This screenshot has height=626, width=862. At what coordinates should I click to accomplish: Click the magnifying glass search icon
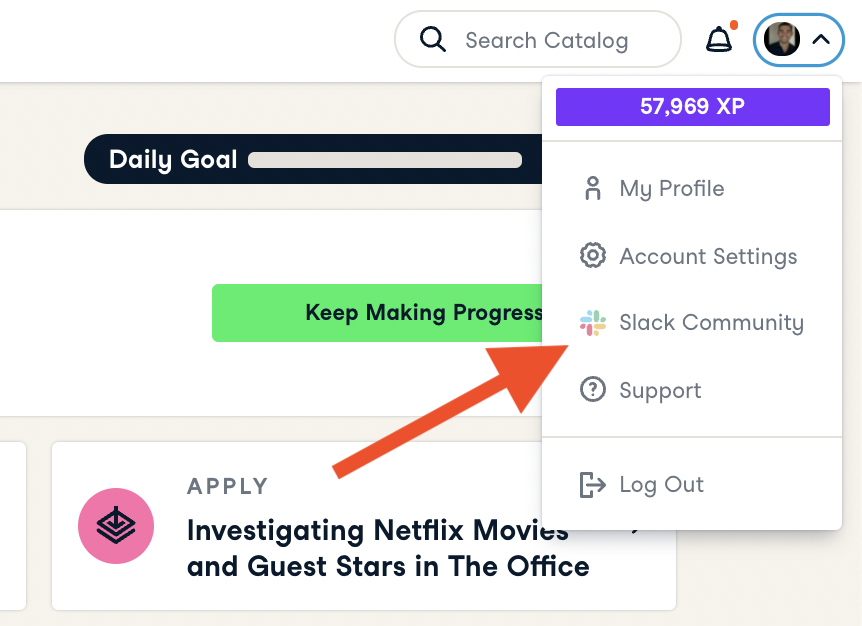[432, 40]
